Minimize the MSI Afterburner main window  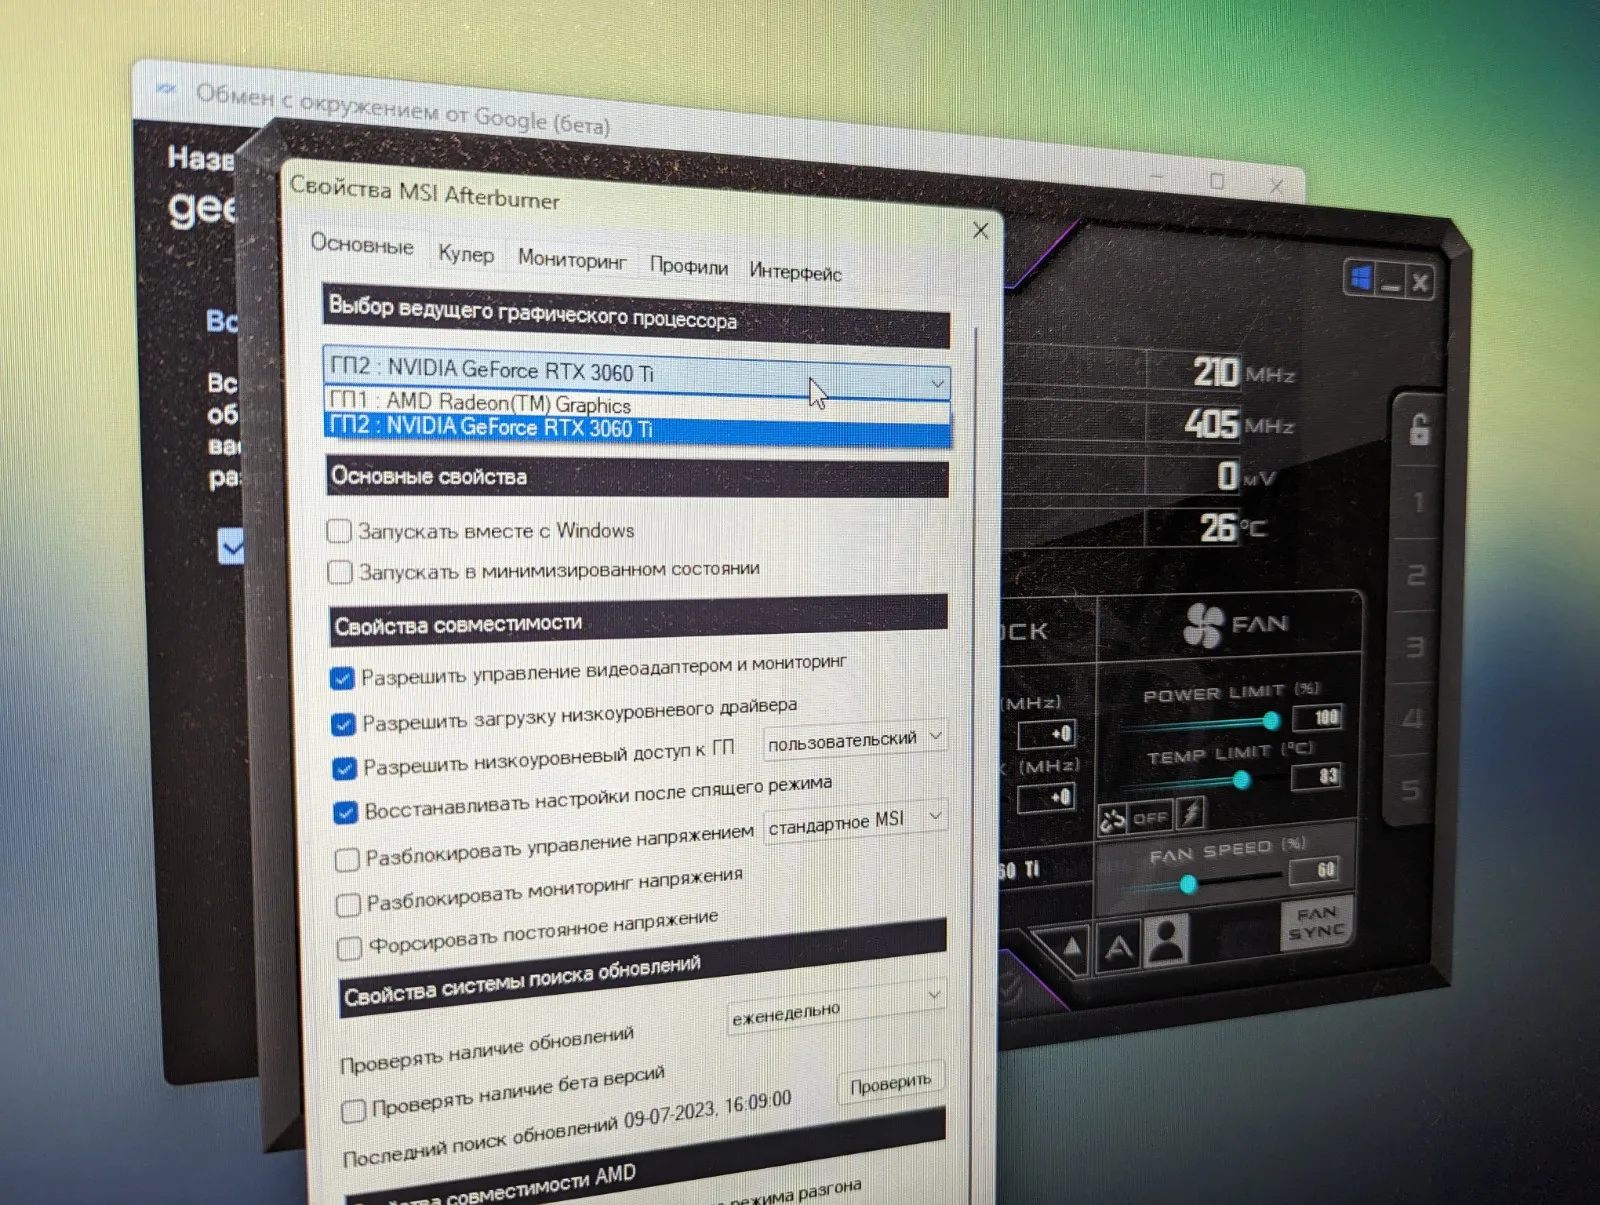pos(1390,281)
